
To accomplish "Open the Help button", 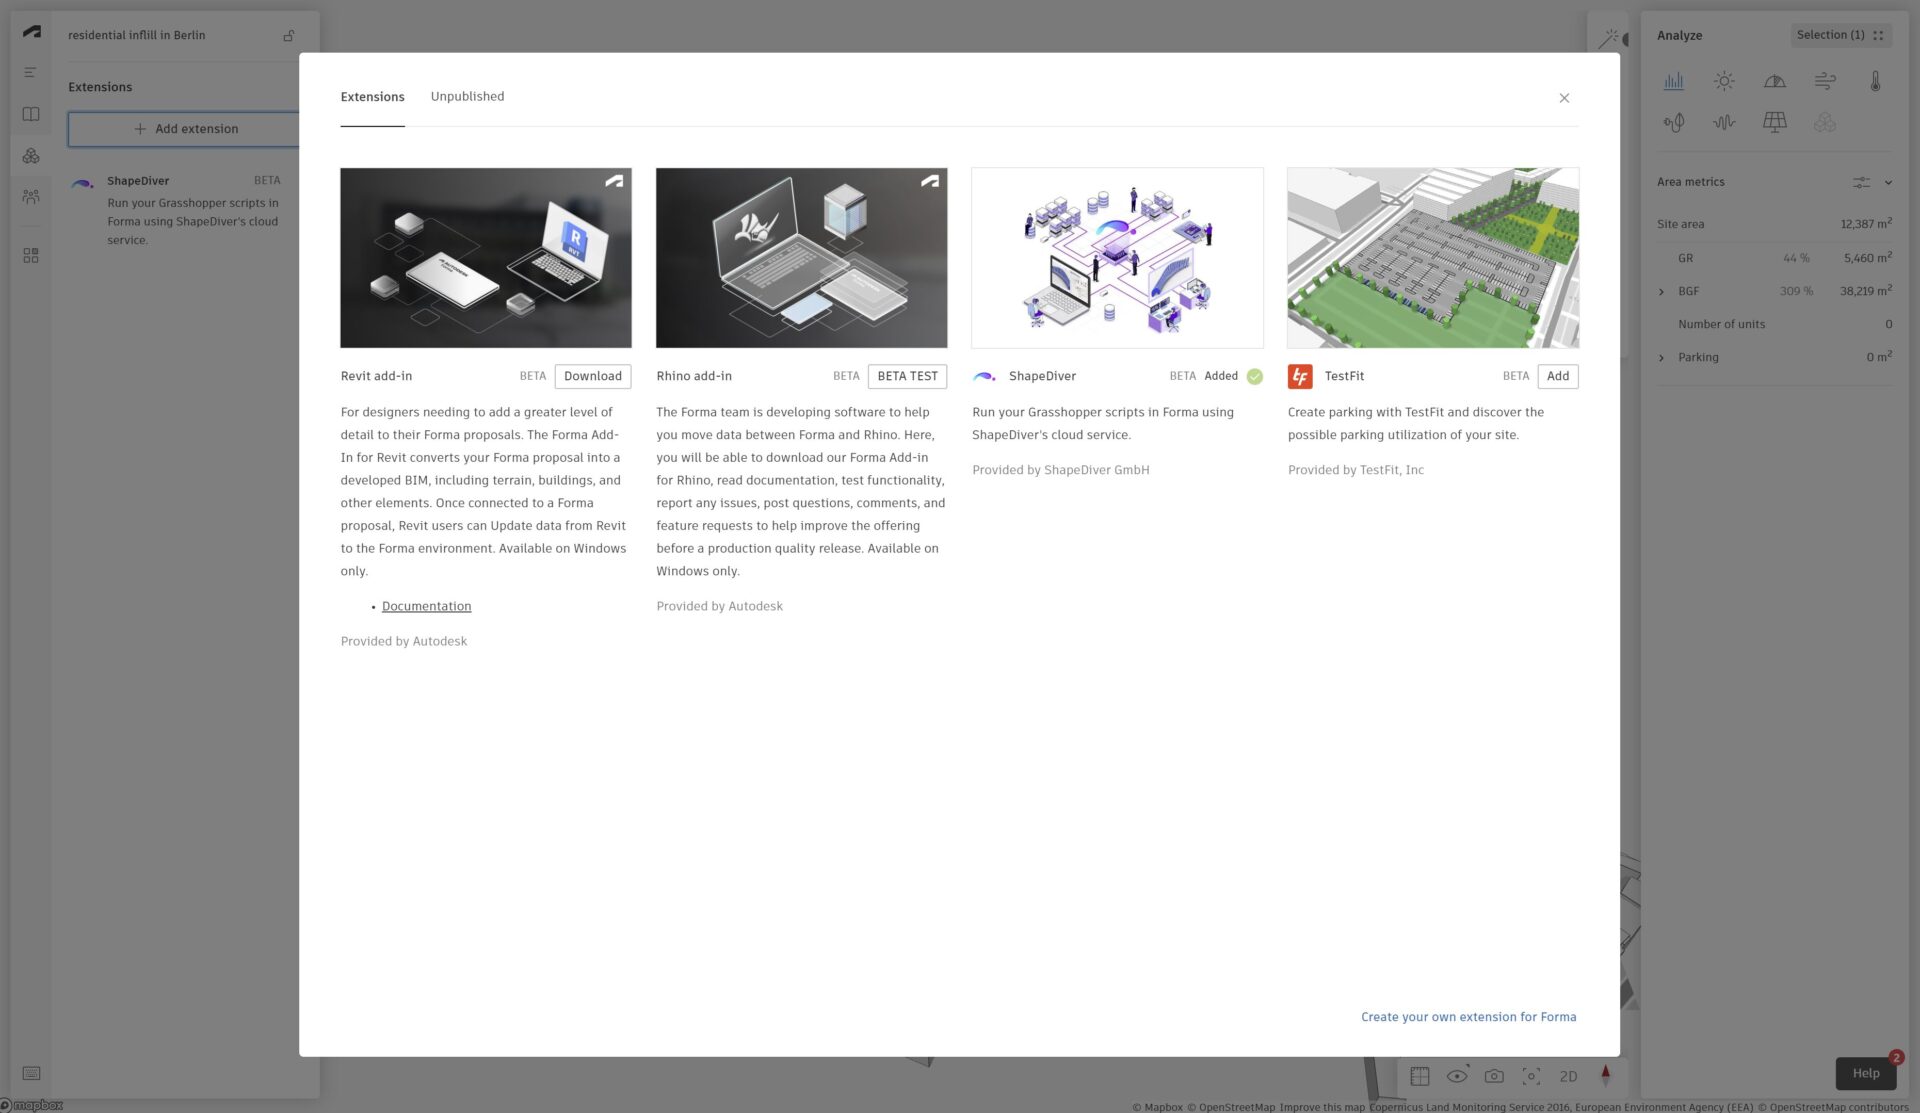I will (x=1865, y=1073).
